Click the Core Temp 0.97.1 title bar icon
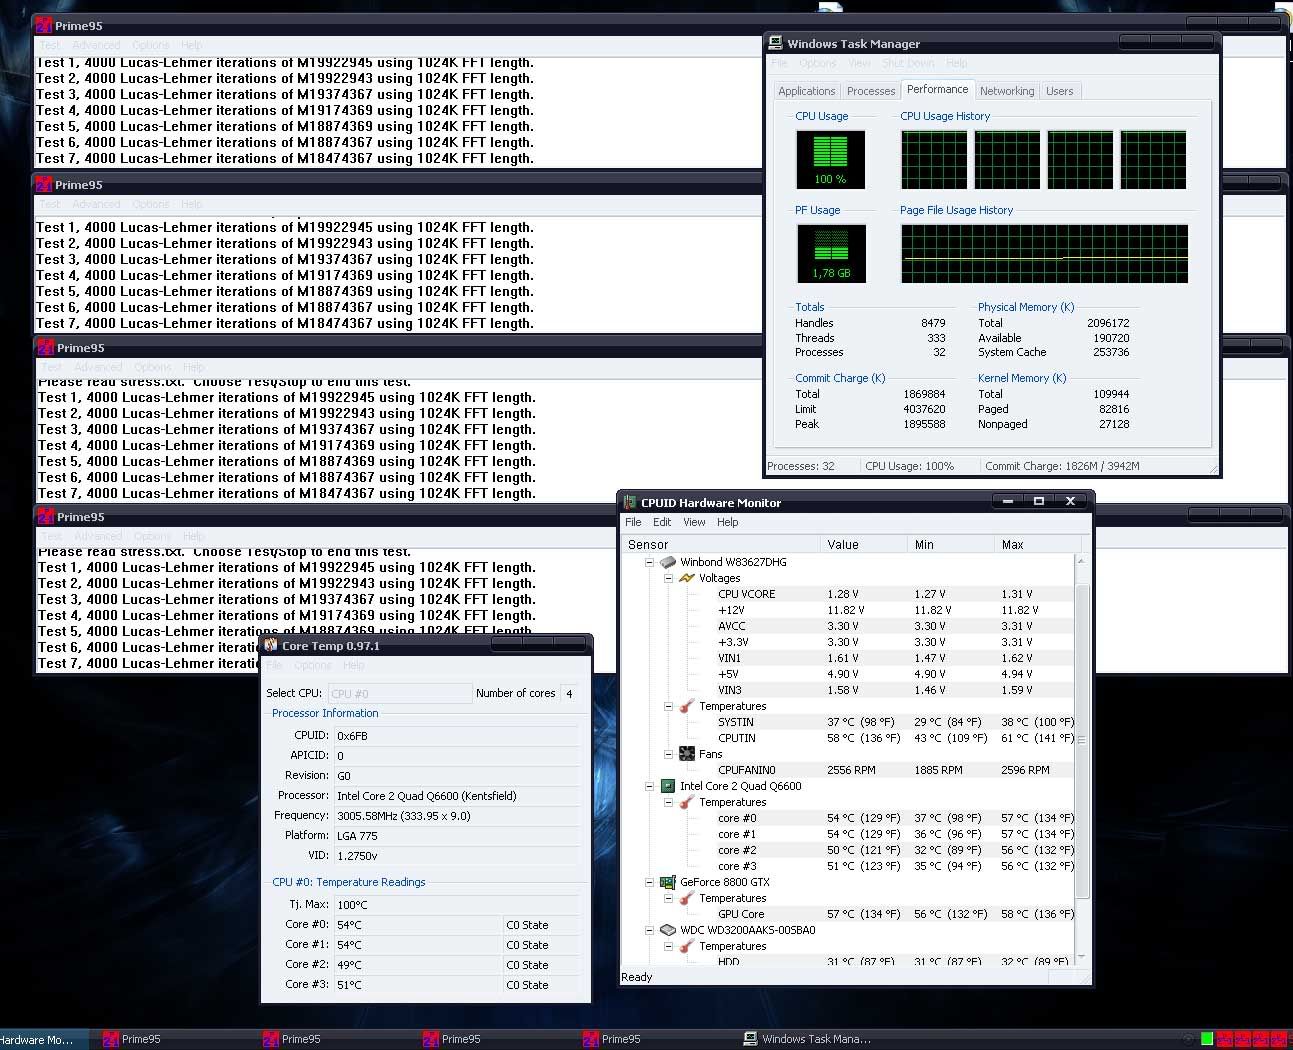Viewport: 1293px width, 1050px height. tap(271, 645)
